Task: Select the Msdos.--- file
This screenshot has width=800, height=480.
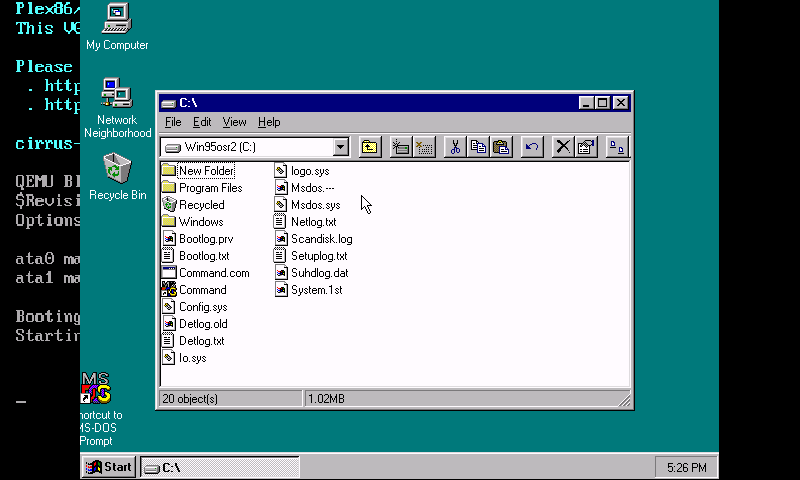Action: click(x=305, y=188)
